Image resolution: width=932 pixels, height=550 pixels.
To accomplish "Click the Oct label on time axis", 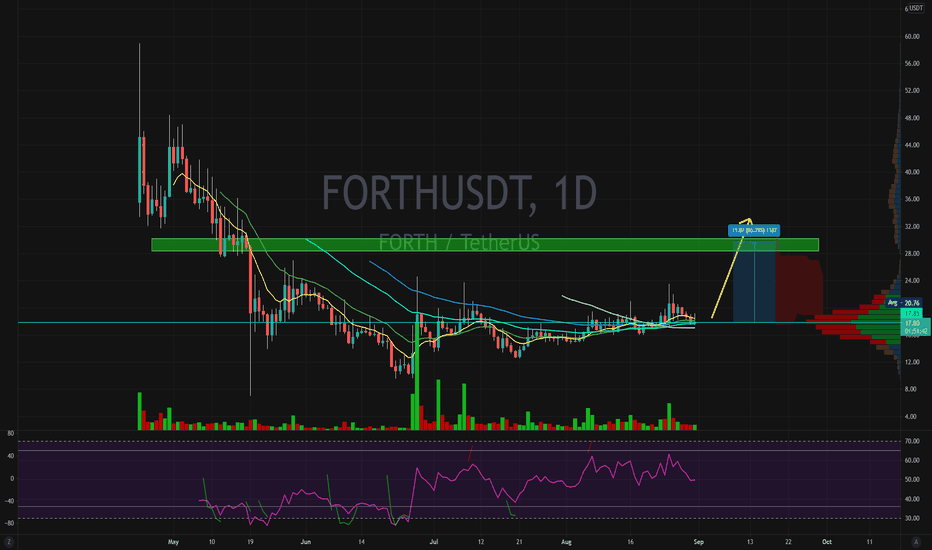I will click(826, 542).
